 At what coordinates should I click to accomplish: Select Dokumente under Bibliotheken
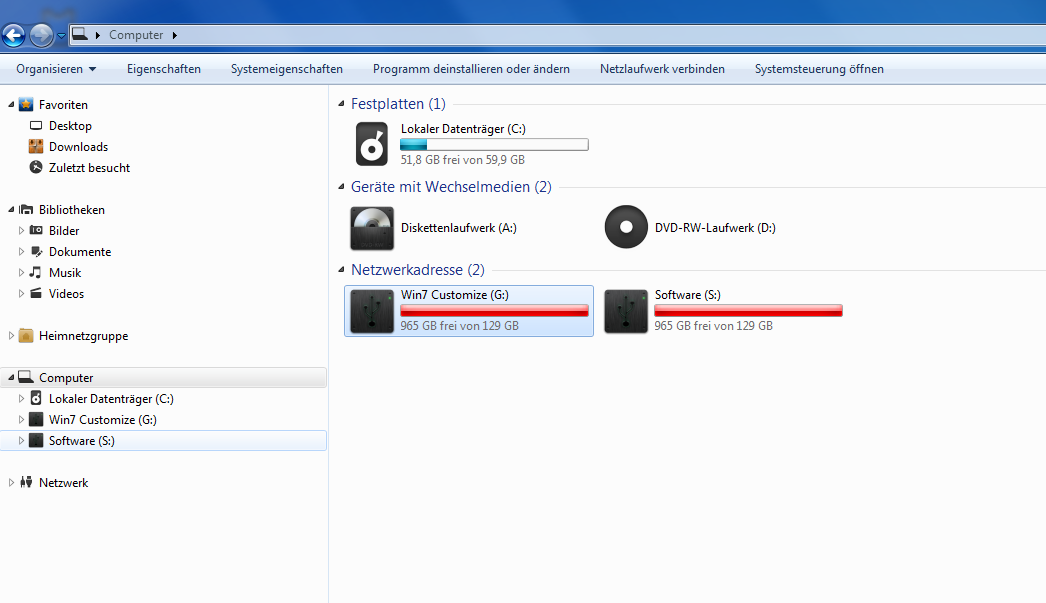click(x=80, y=251)
